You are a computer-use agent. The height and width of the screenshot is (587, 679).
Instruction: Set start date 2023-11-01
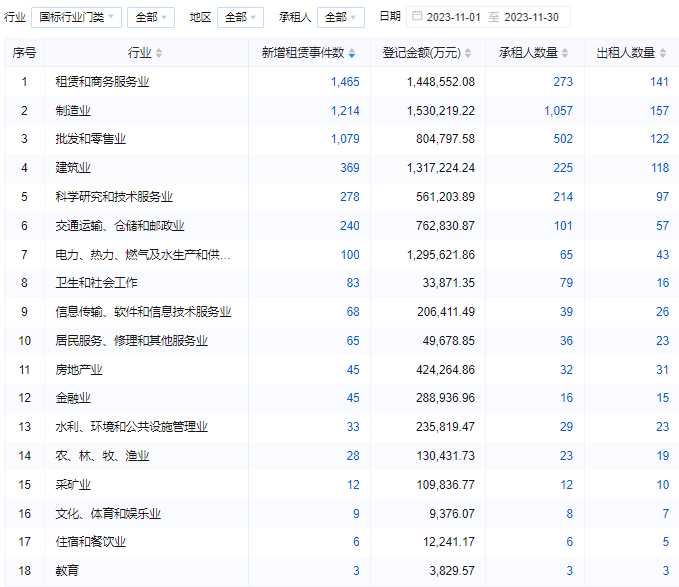tap(453, 17)
